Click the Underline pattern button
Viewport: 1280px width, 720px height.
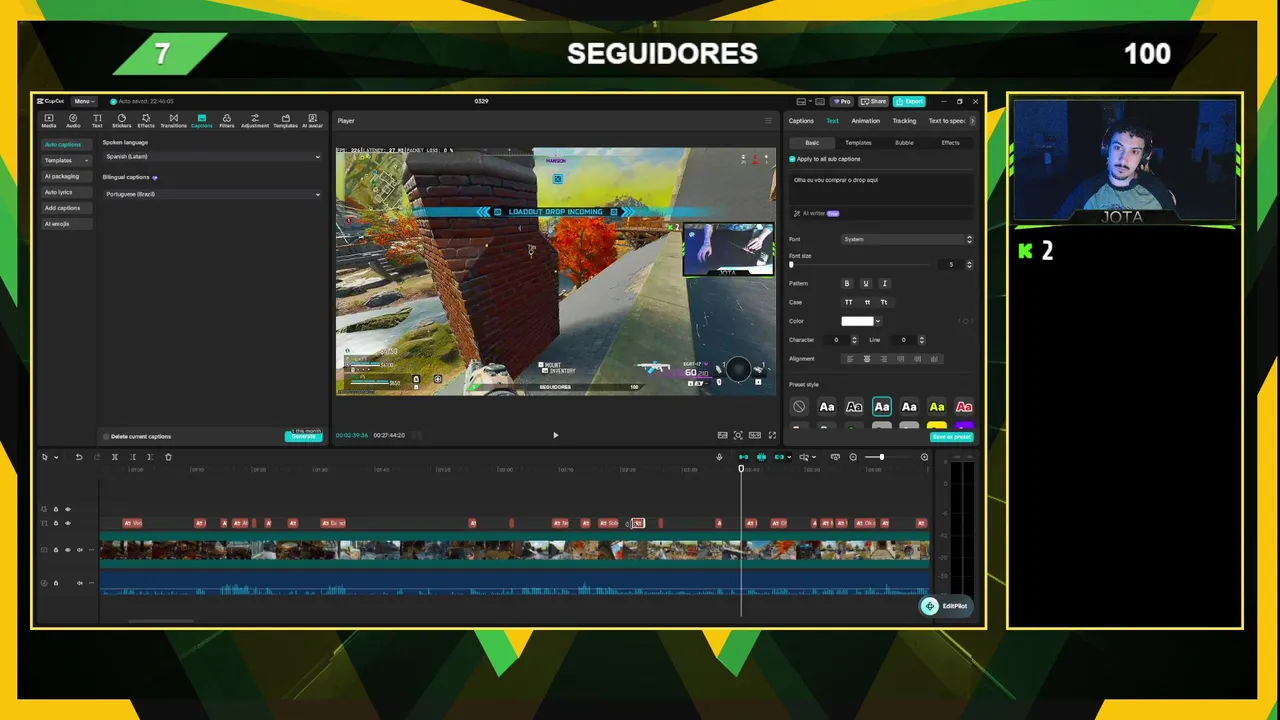pyautogui.click(x=866, y=284)
